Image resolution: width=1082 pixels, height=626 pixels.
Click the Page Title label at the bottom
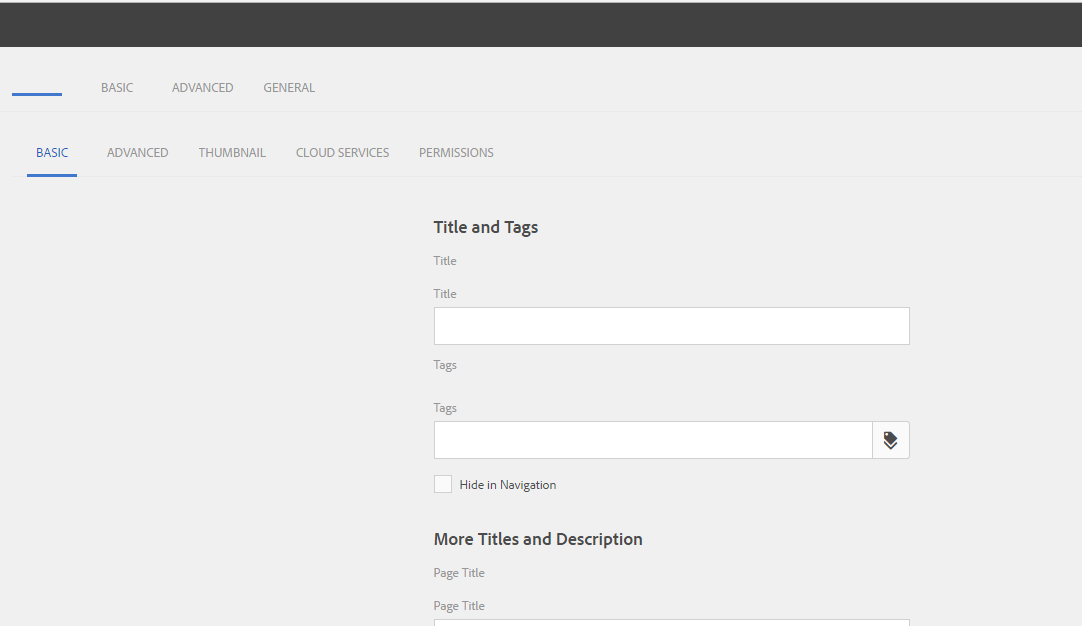coord(459,606)
